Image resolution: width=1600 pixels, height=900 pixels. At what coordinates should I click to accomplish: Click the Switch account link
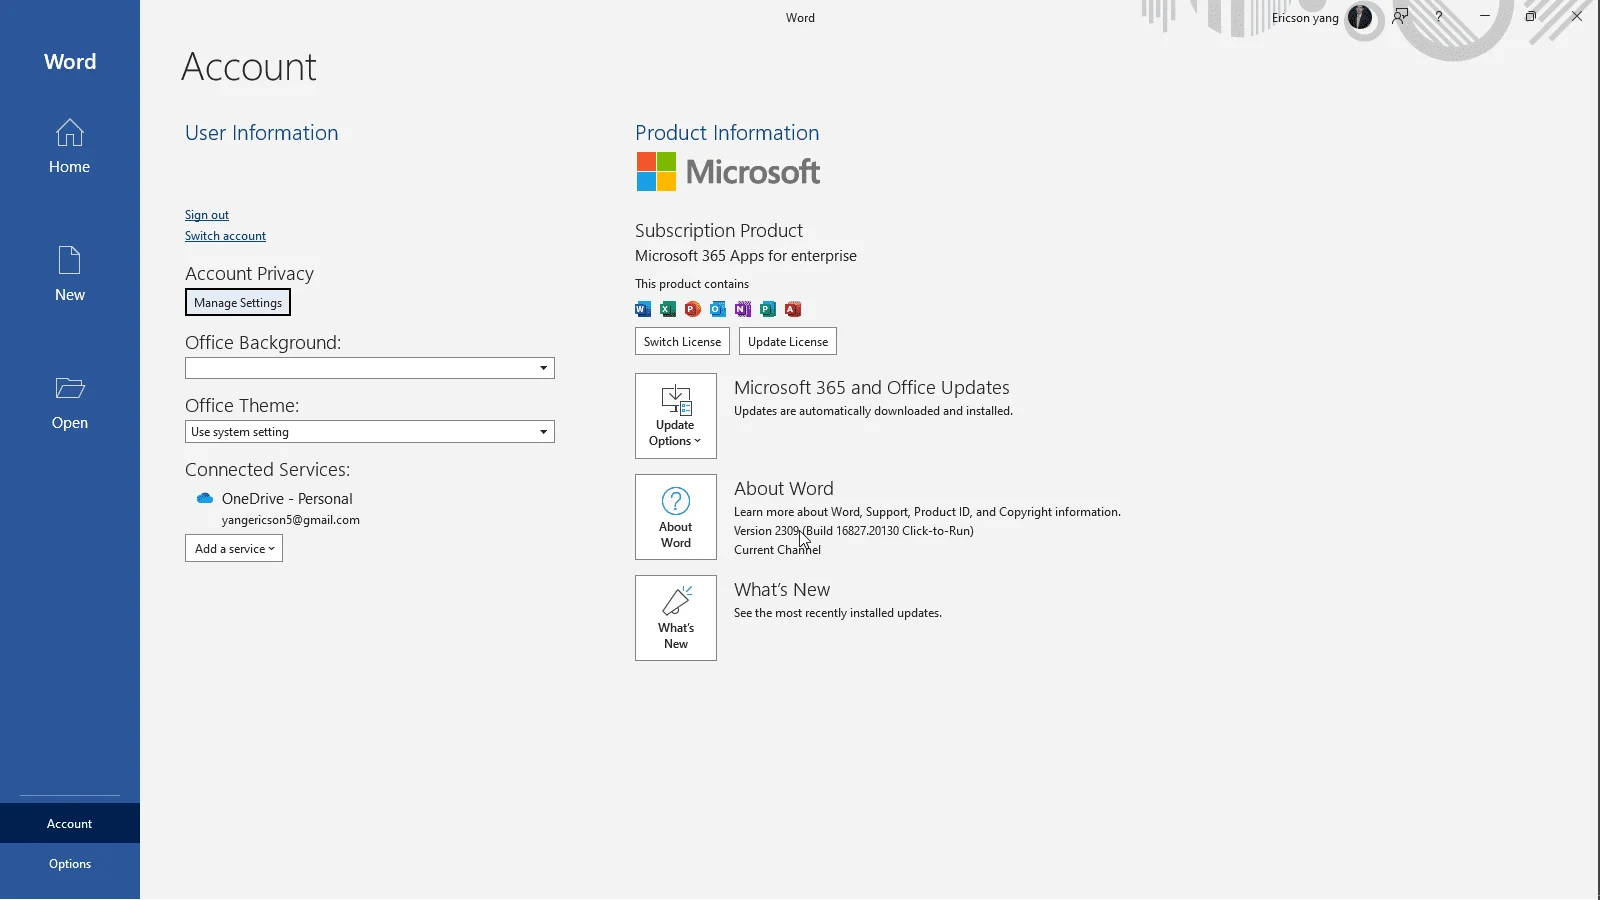[225, 236]
